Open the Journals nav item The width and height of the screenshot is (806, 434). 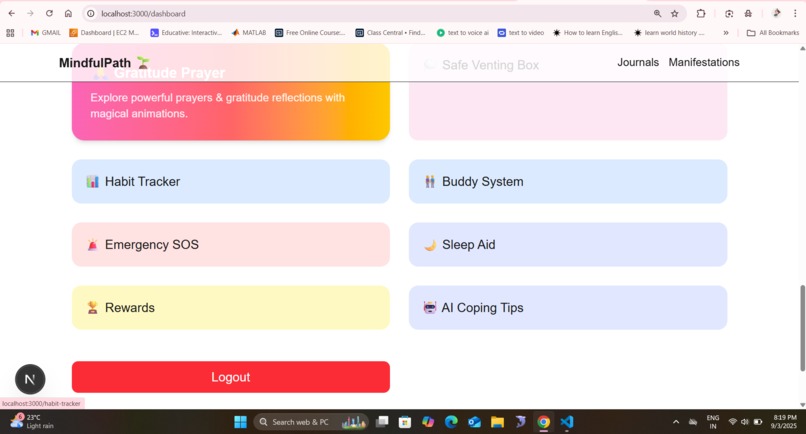click(x=638, y=62)
